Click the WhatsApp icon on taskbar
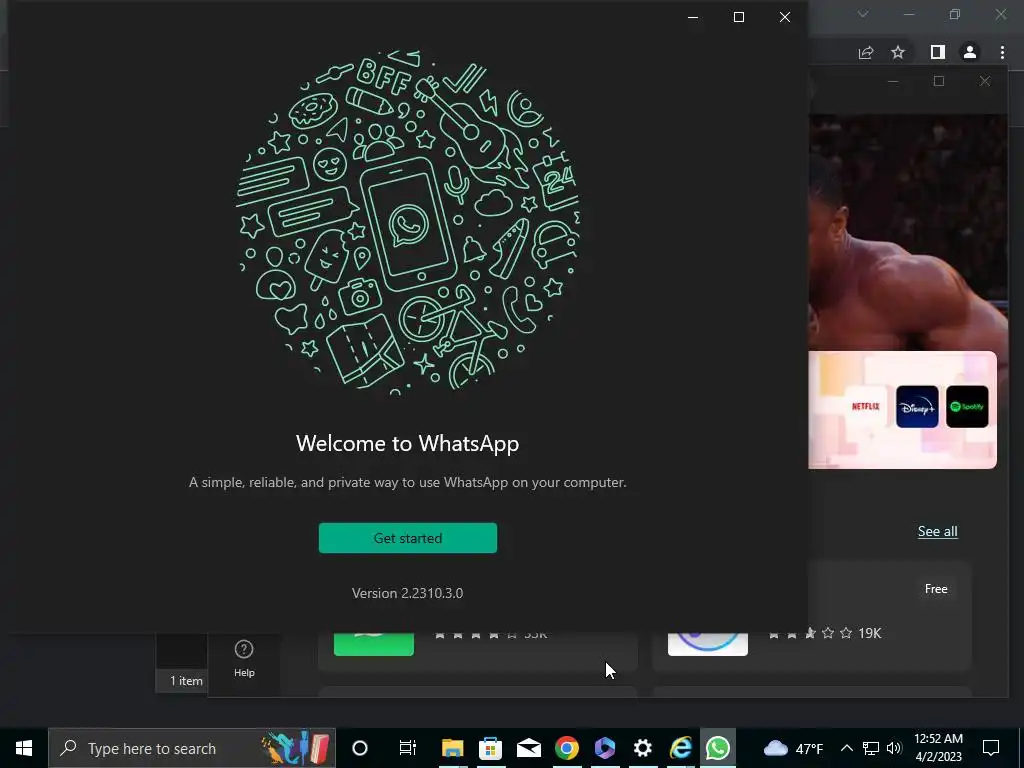 pyautogui.click(x=718, y=748)
